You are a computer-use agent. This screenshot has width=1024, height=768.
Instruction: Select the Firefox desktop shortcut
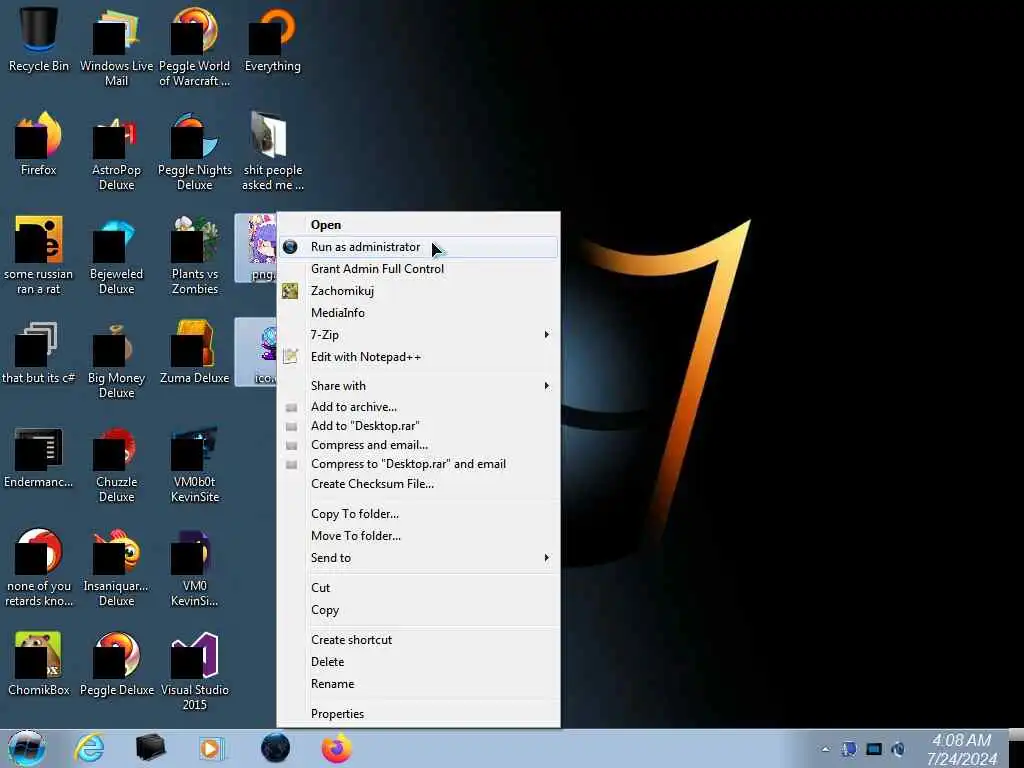[39, 144]
